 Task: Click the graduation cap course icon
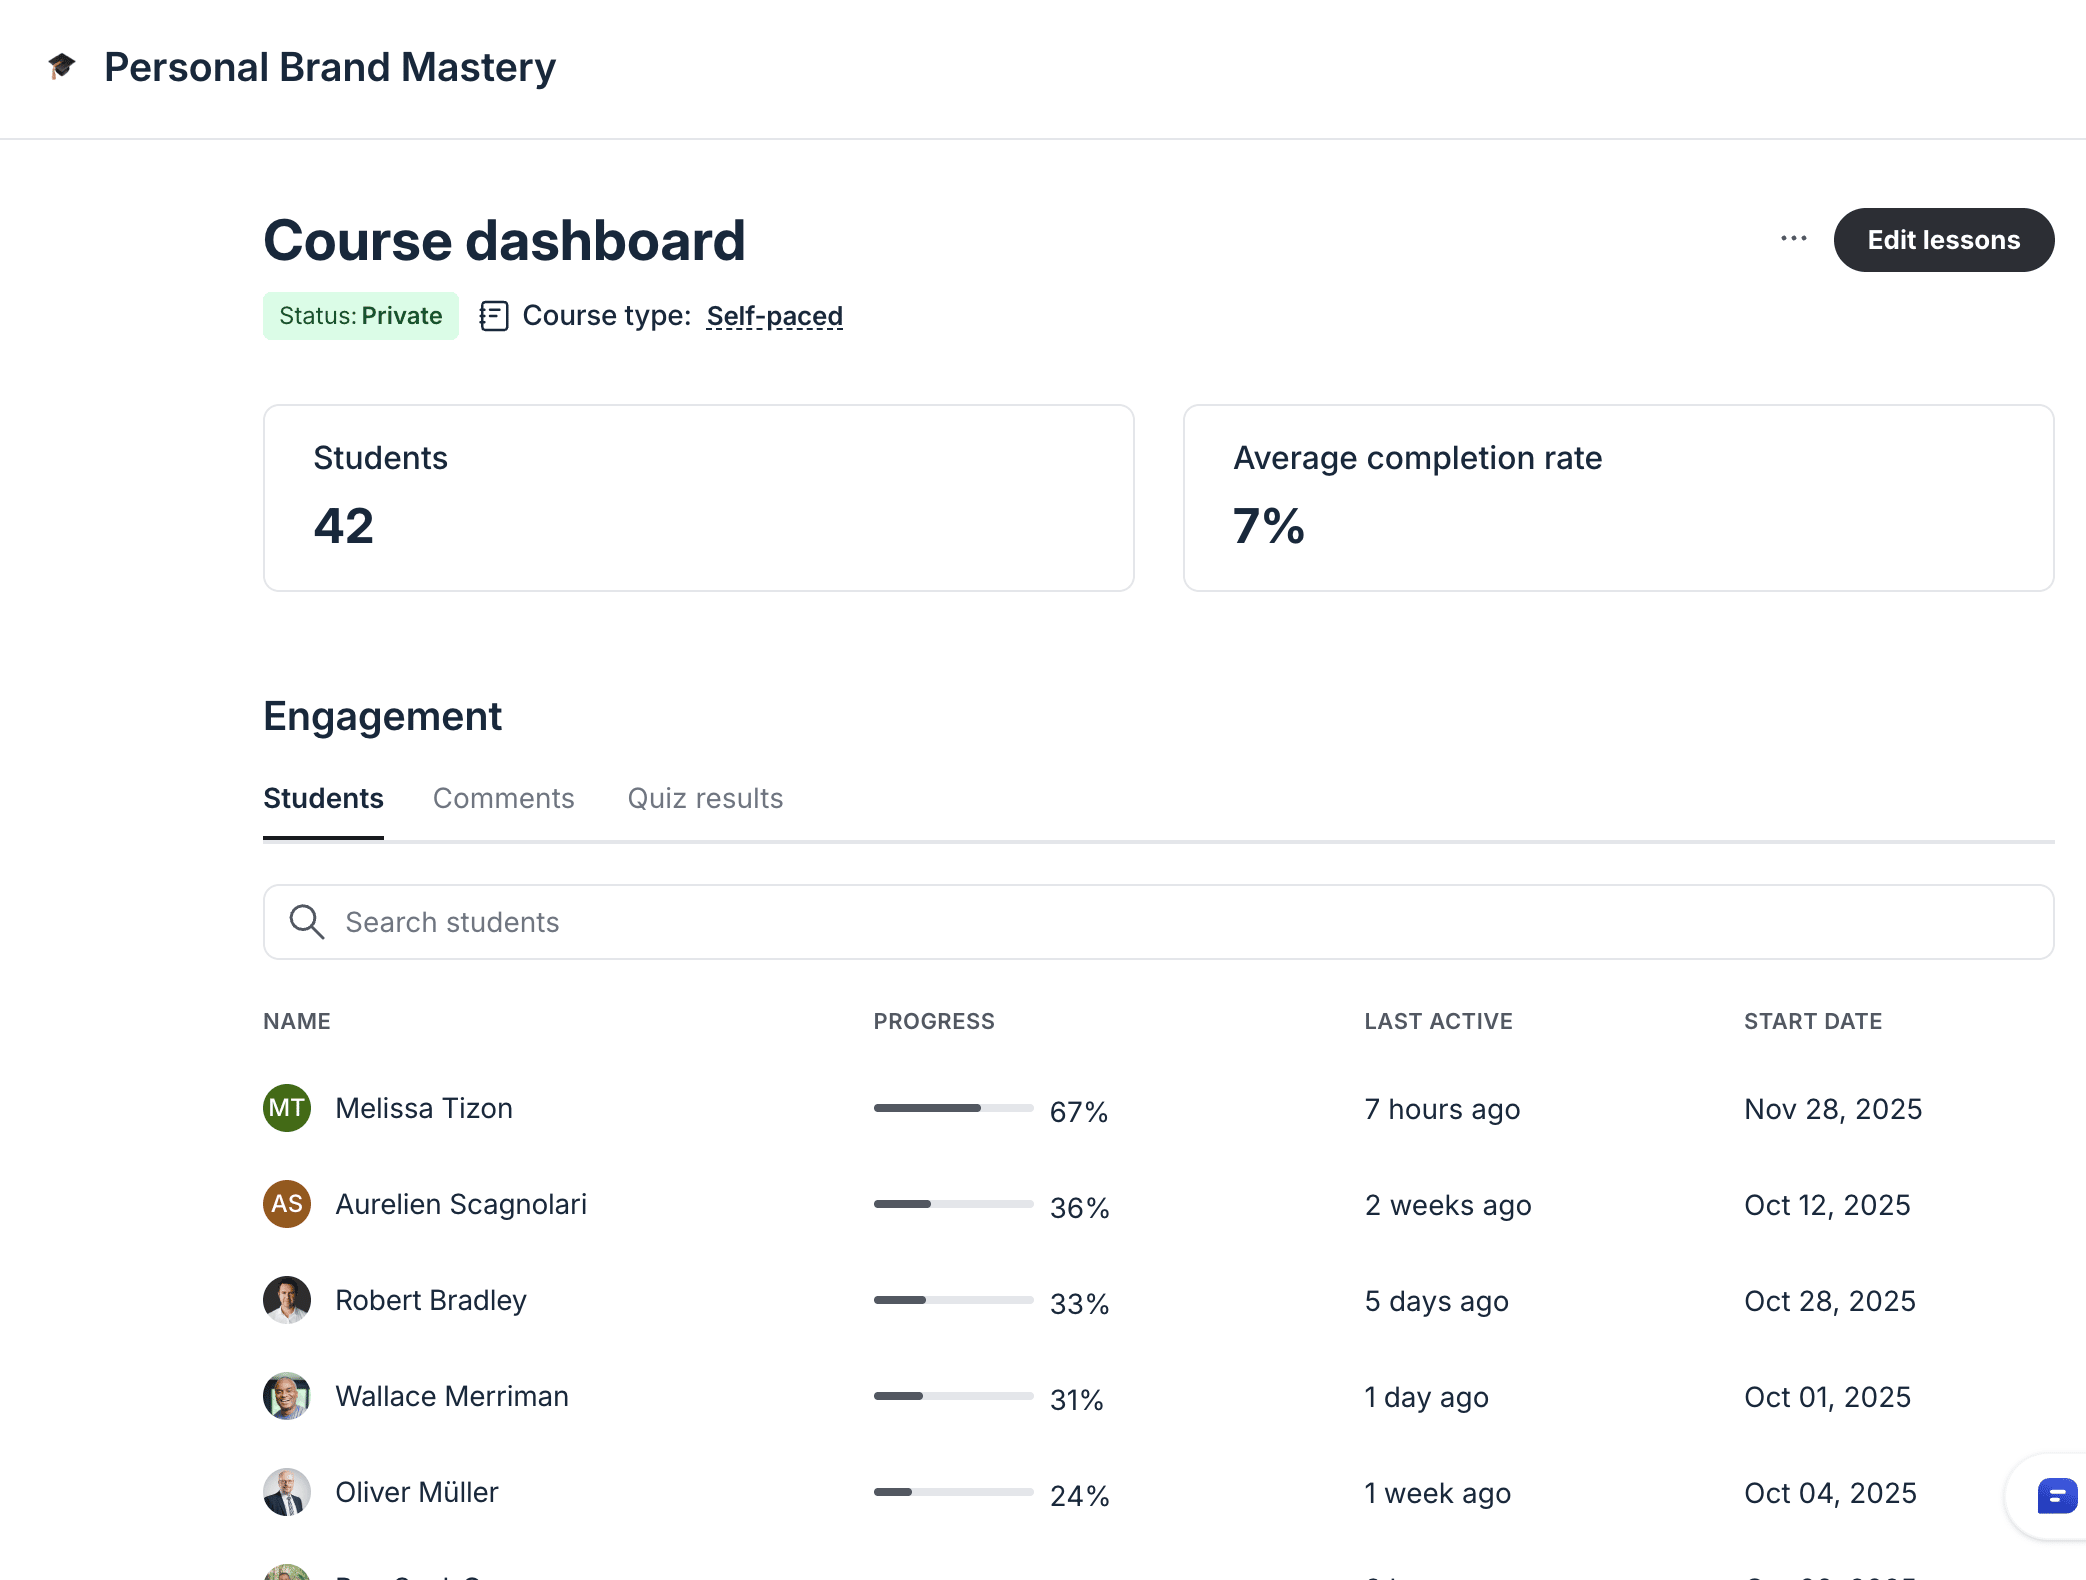[62, 67]
